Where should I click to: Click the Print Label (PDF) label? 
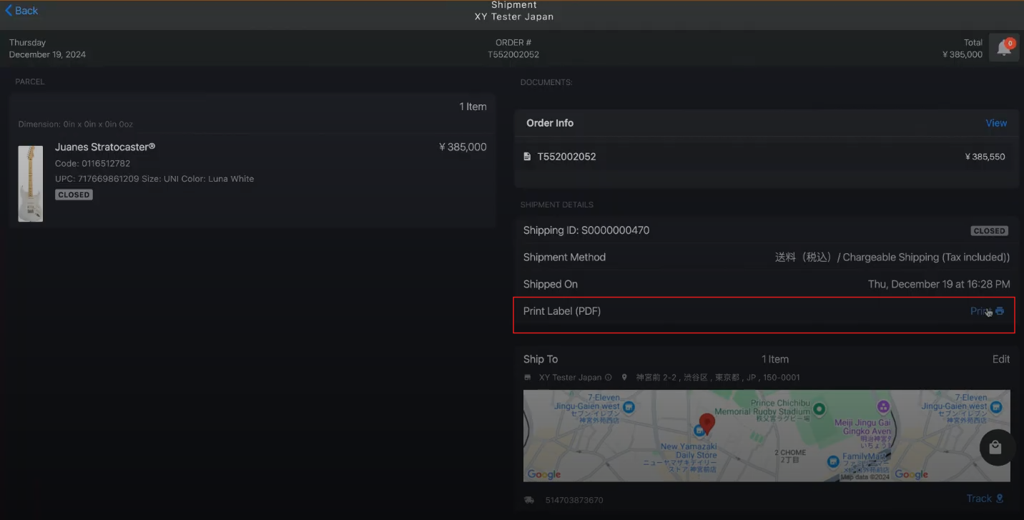tap(562, 311)
